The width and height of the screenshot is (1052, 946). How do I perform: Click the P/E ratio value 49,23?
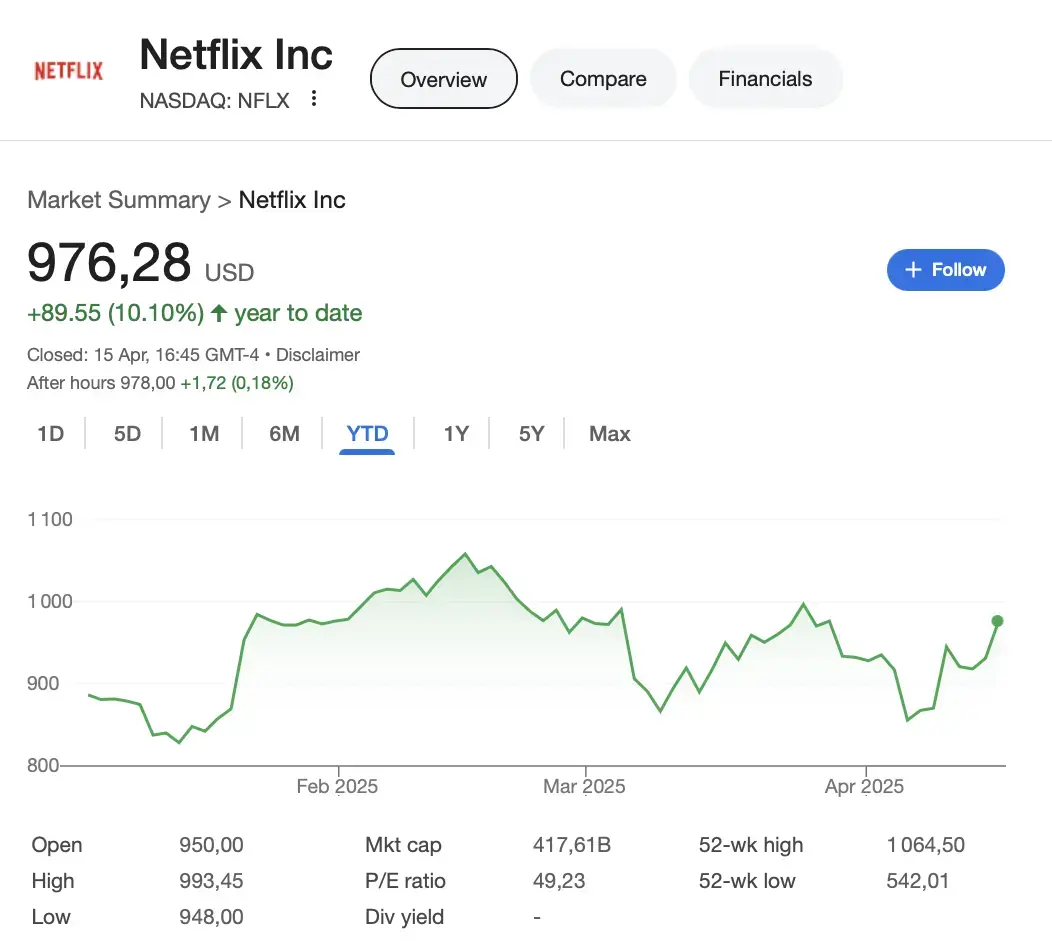[x=559, y=880]
